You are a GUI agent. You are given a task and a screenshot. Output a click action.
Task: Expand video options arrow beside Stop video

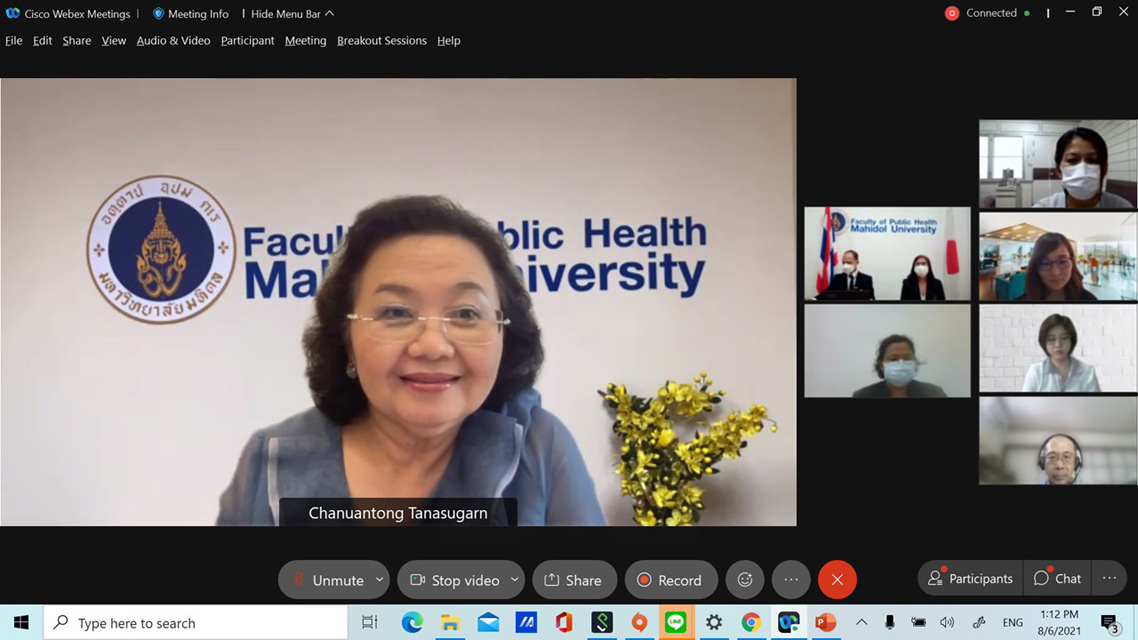515,580
